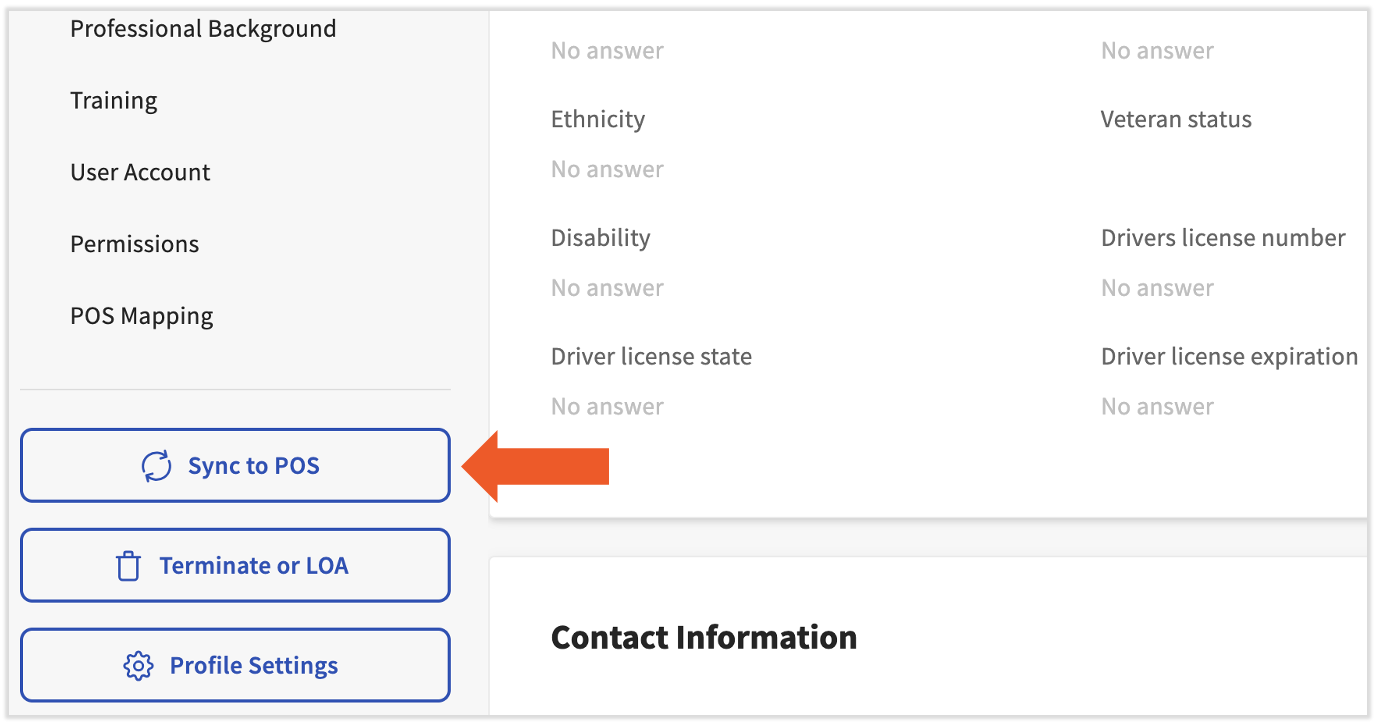
Task: Click the Disability field label
Action: pos(600,238)
